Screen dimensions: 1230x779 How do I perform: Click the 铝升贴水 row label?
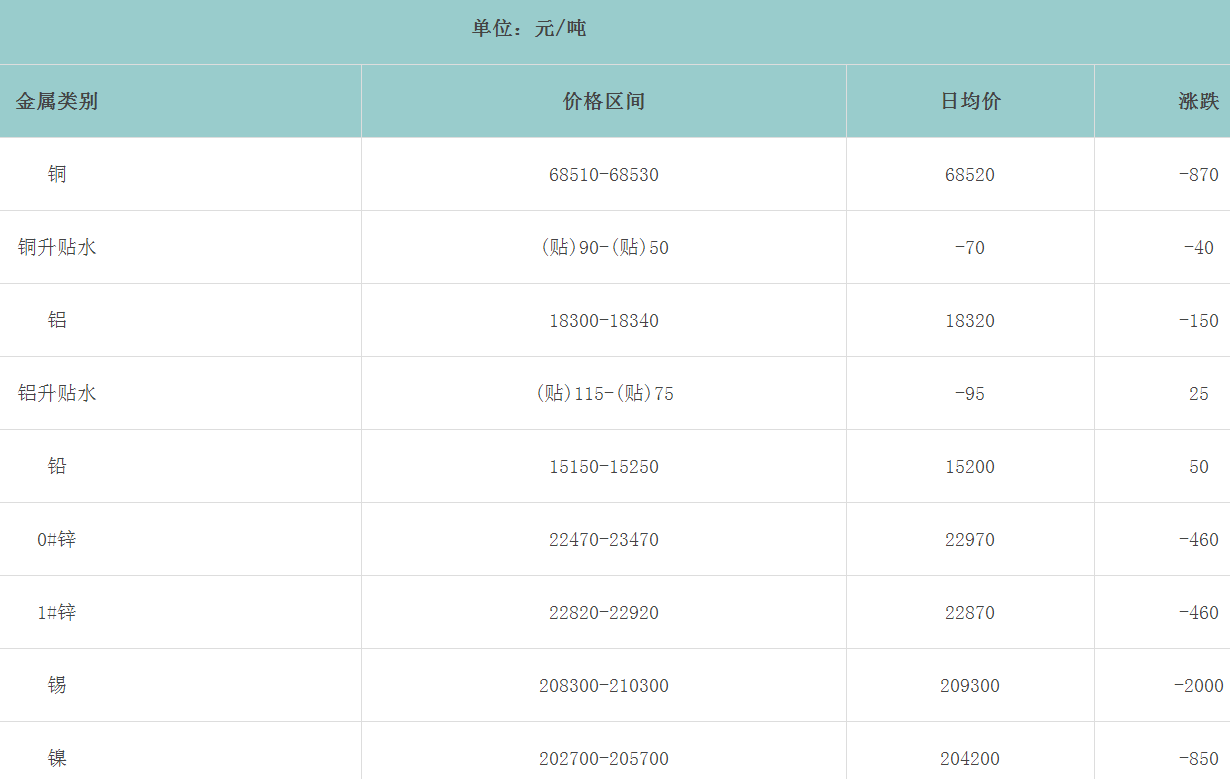click(57, 393)
